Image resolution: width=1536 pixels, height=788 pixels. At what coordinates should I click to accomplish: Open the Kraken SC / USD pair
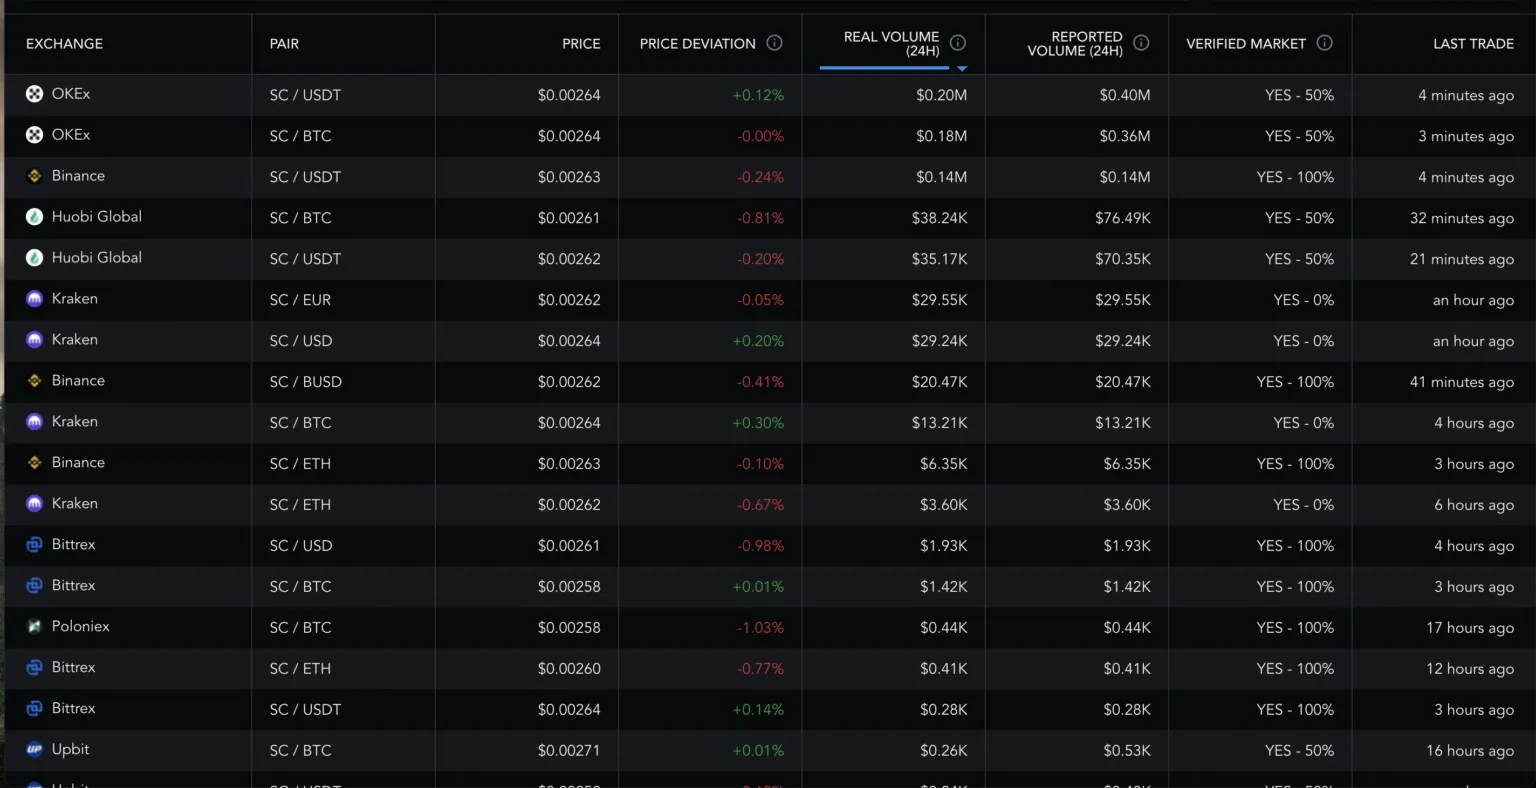click(301, 341)
